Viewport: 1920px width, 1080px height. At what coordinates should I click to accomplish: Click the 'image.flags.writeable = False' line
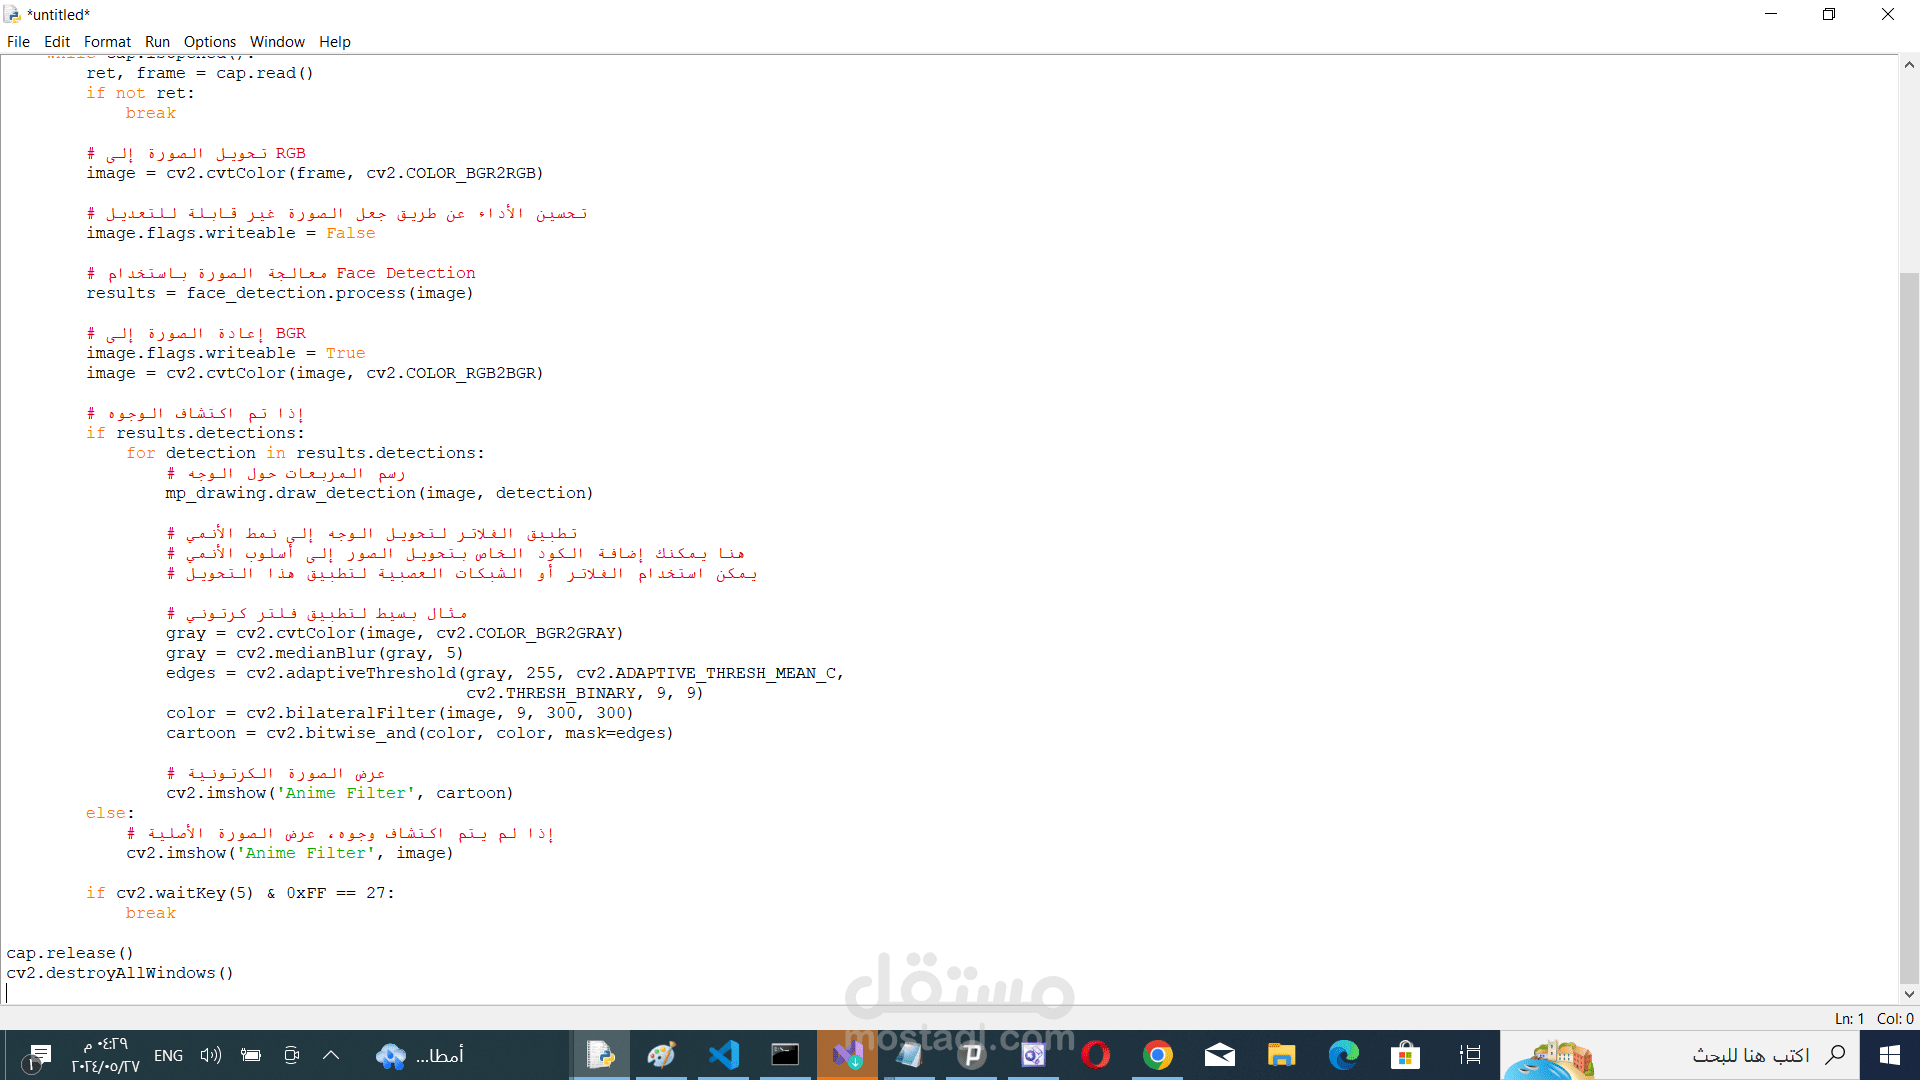(x=231, y=233)
